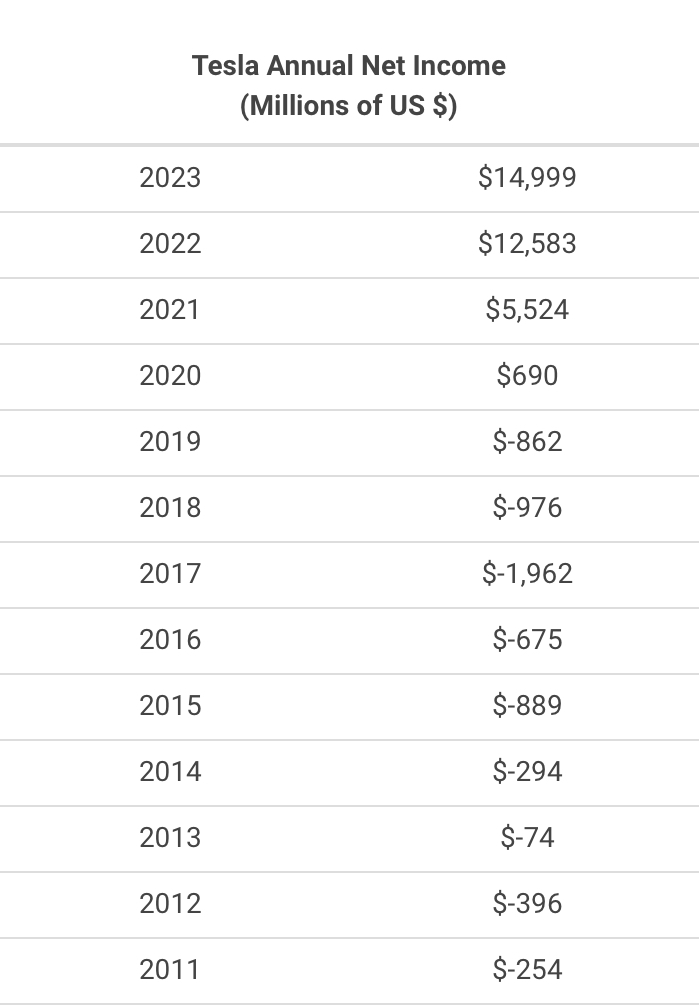The width and height of the screenshot is (699, 1007).
Task: Select the 2011 year cell
Action: (170, 970)
